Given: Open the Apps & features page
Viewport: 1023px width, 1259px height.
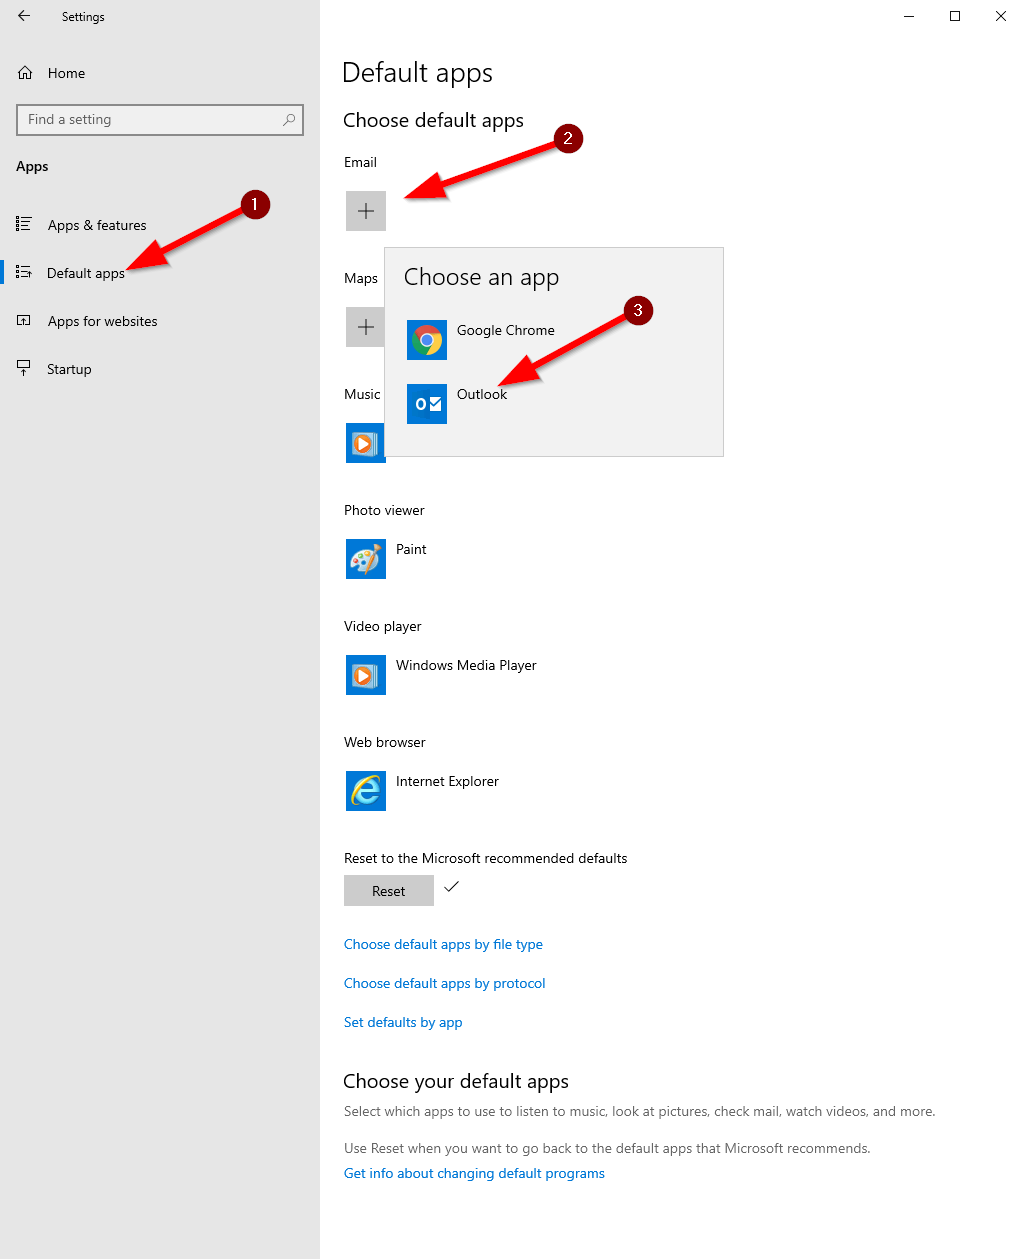Looking at the screenshot, I should point(97,225).
